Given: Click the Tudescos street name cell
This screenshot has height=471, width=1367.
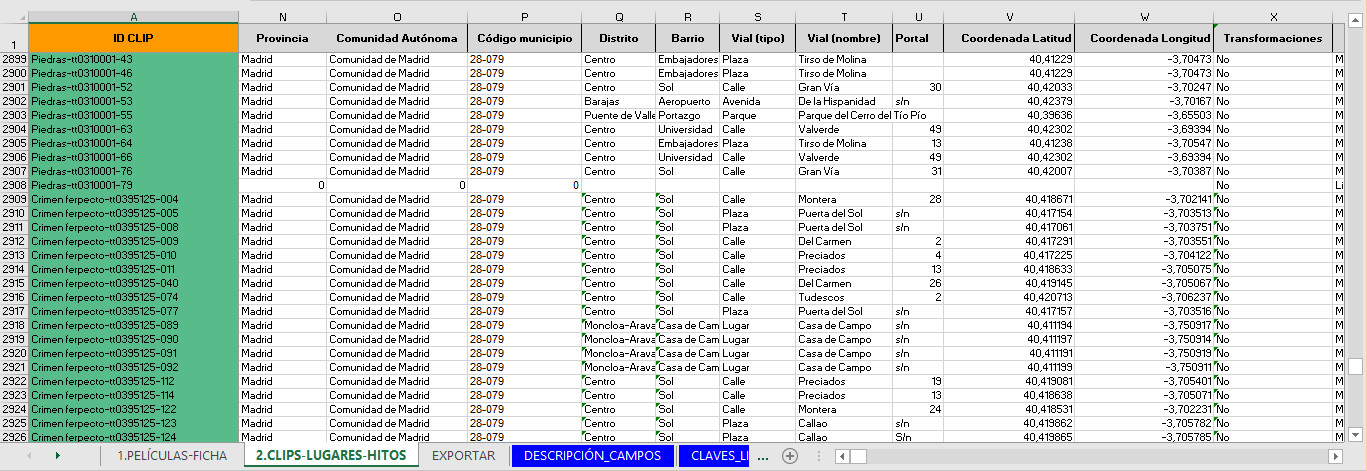Looking at the screenshot, I should click(x=844, y=297).
